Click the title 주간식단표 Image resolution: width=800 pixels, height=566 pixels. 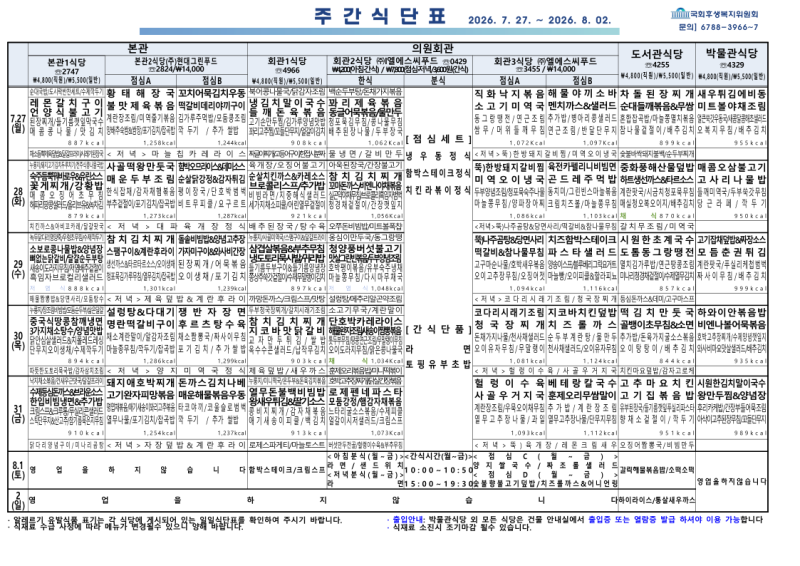coord(380,17)
